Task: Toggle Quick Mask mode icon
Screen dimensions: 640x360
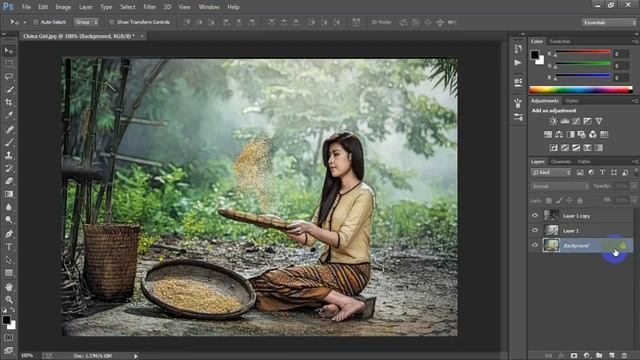Action: (x=9, y=338)
